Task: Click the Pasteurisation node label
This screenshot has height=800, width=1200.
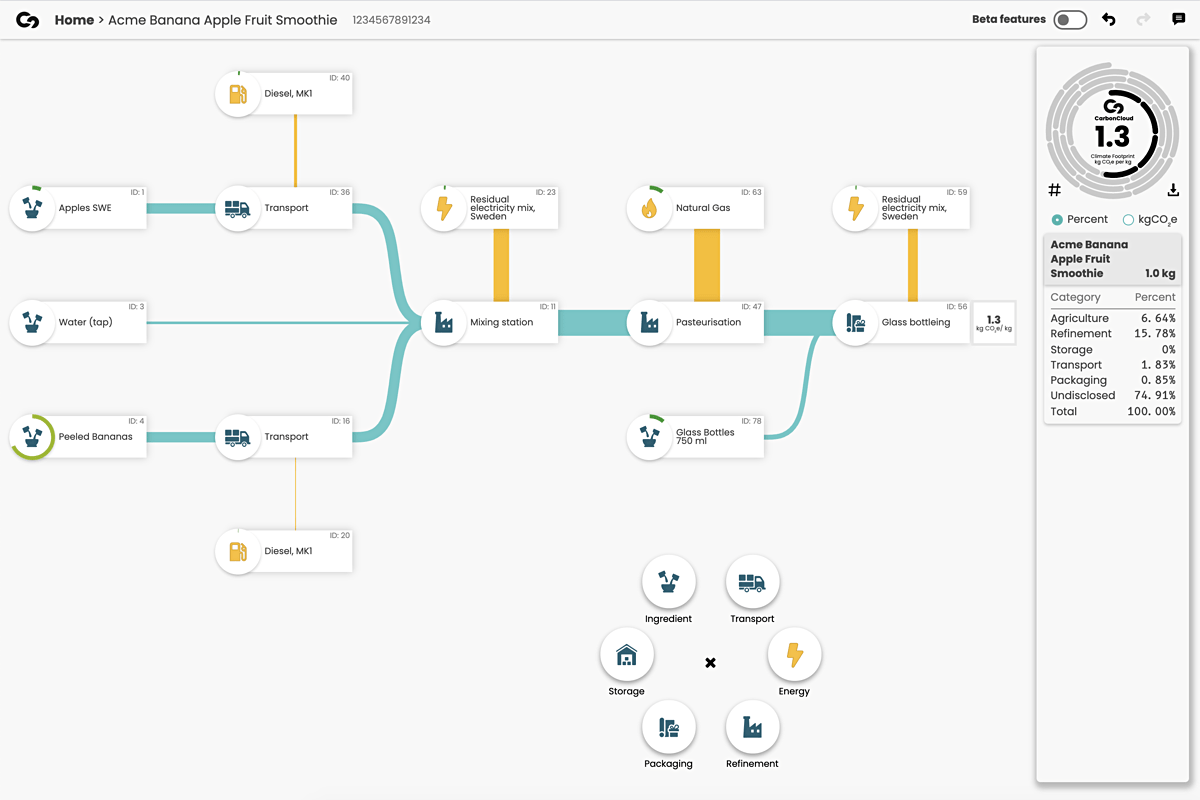Action: click(x=709, y=323)
